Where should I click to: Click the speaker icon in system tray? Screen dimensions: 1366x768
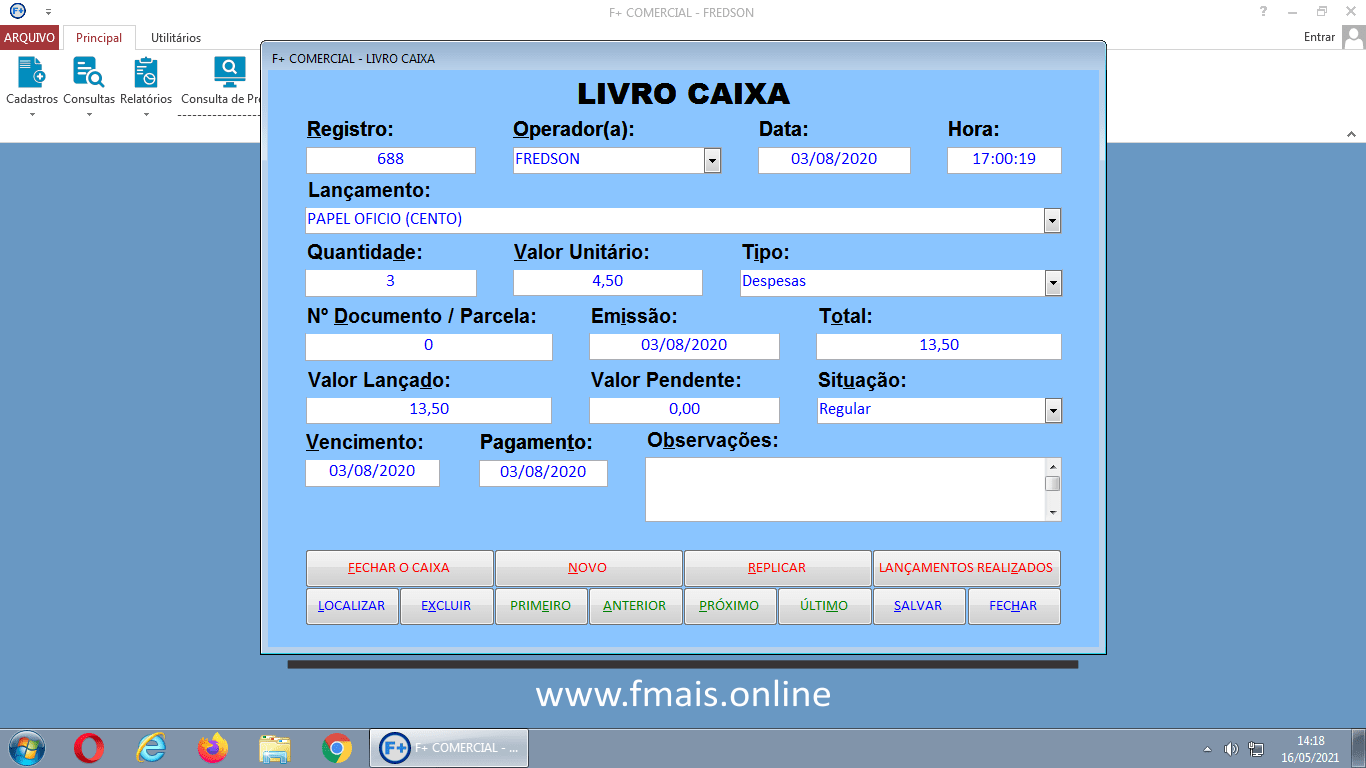[1232, 747]
